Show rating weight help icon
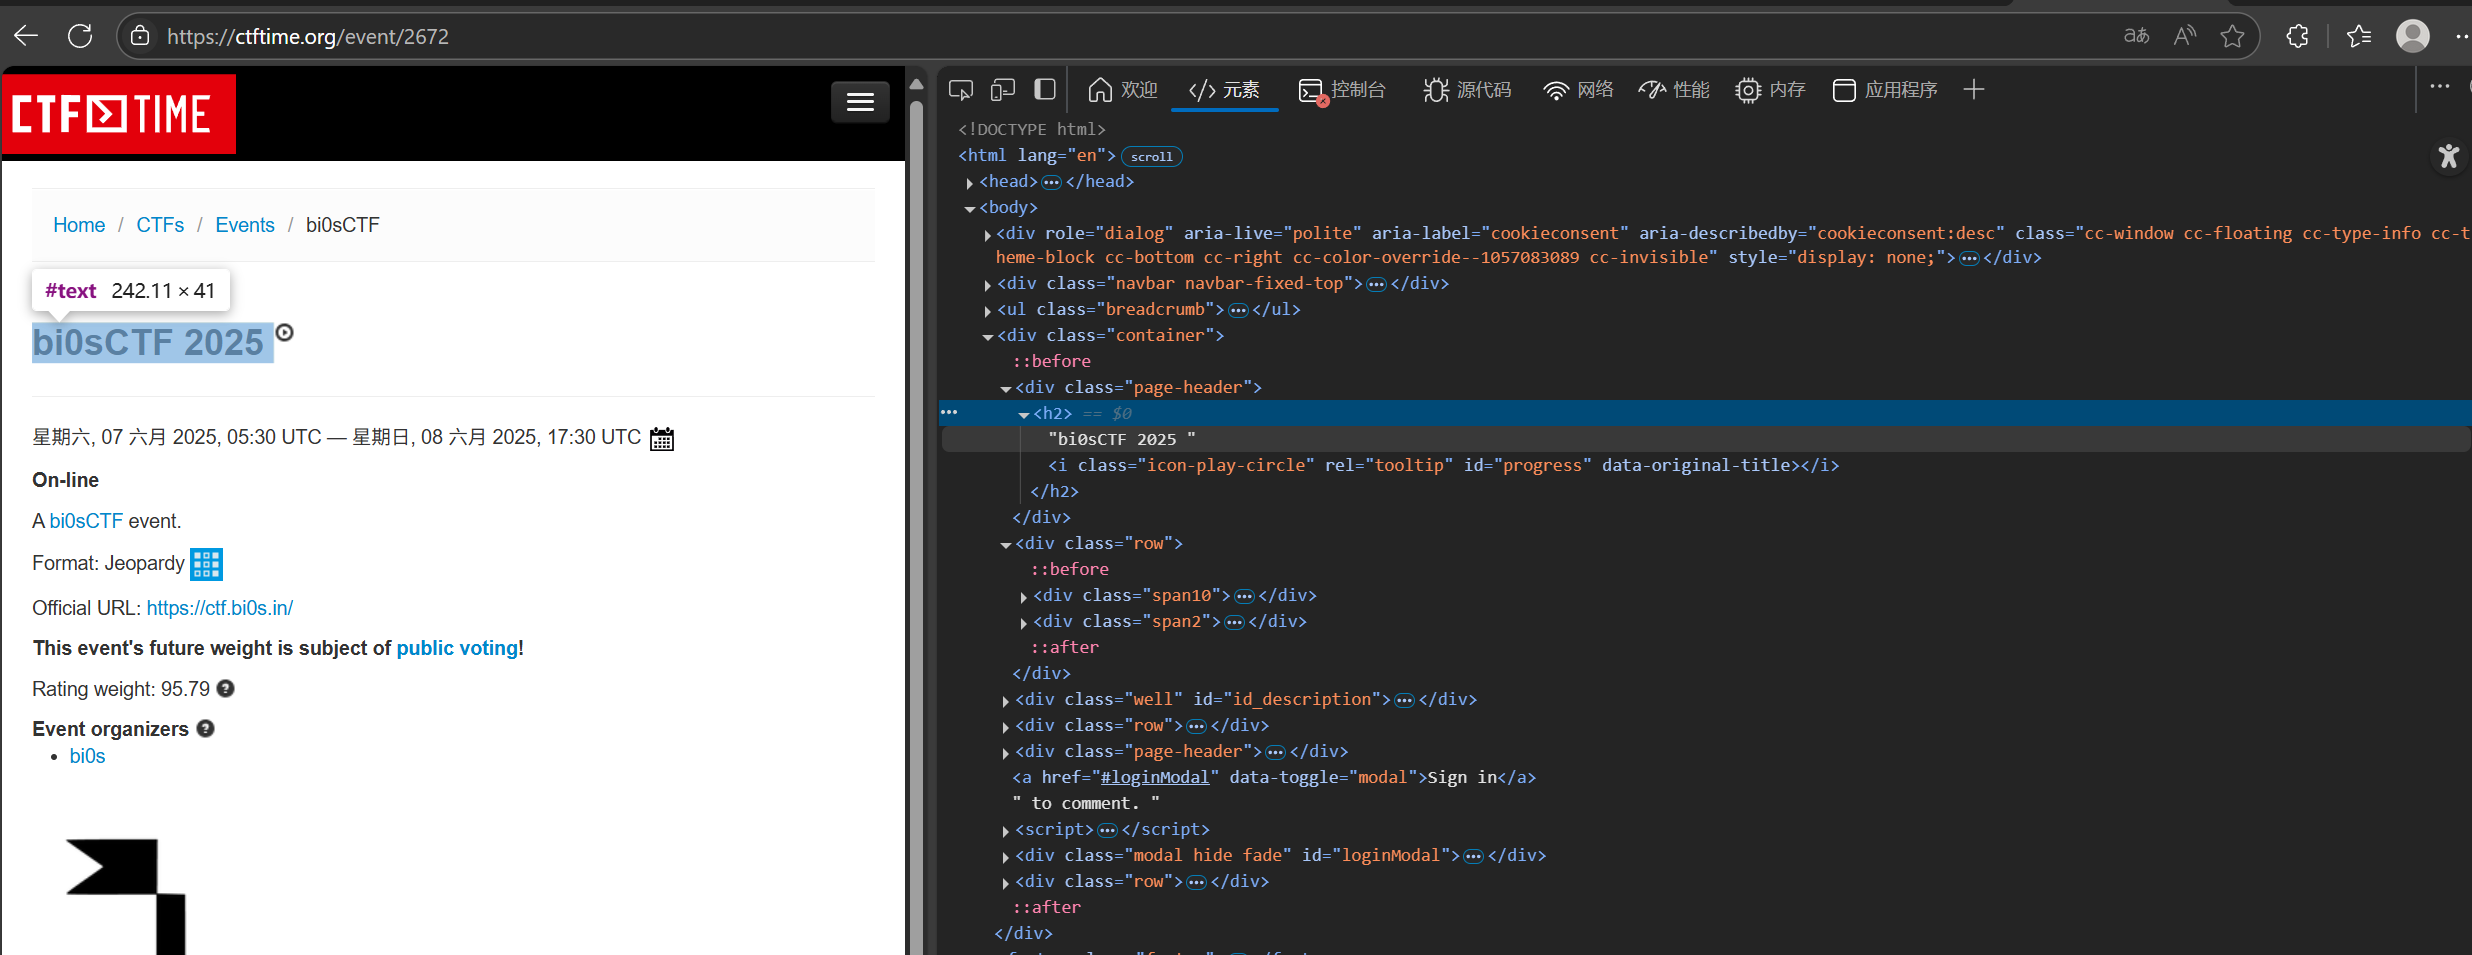The image size is (2472, 955). point(226,689)
